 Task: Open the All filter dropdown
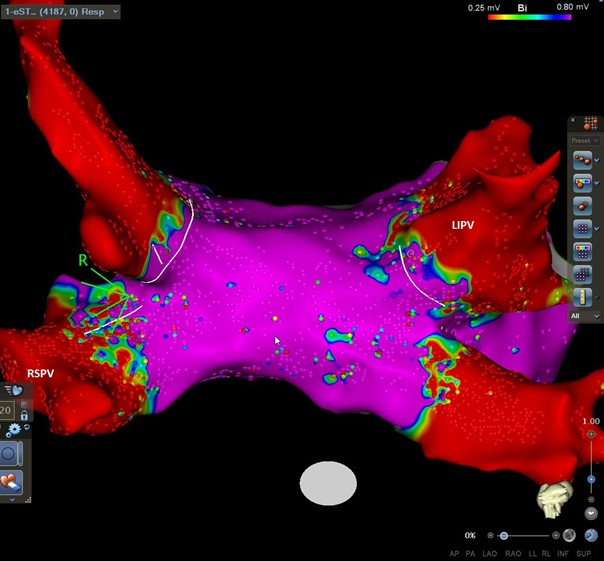click(585, 315)
